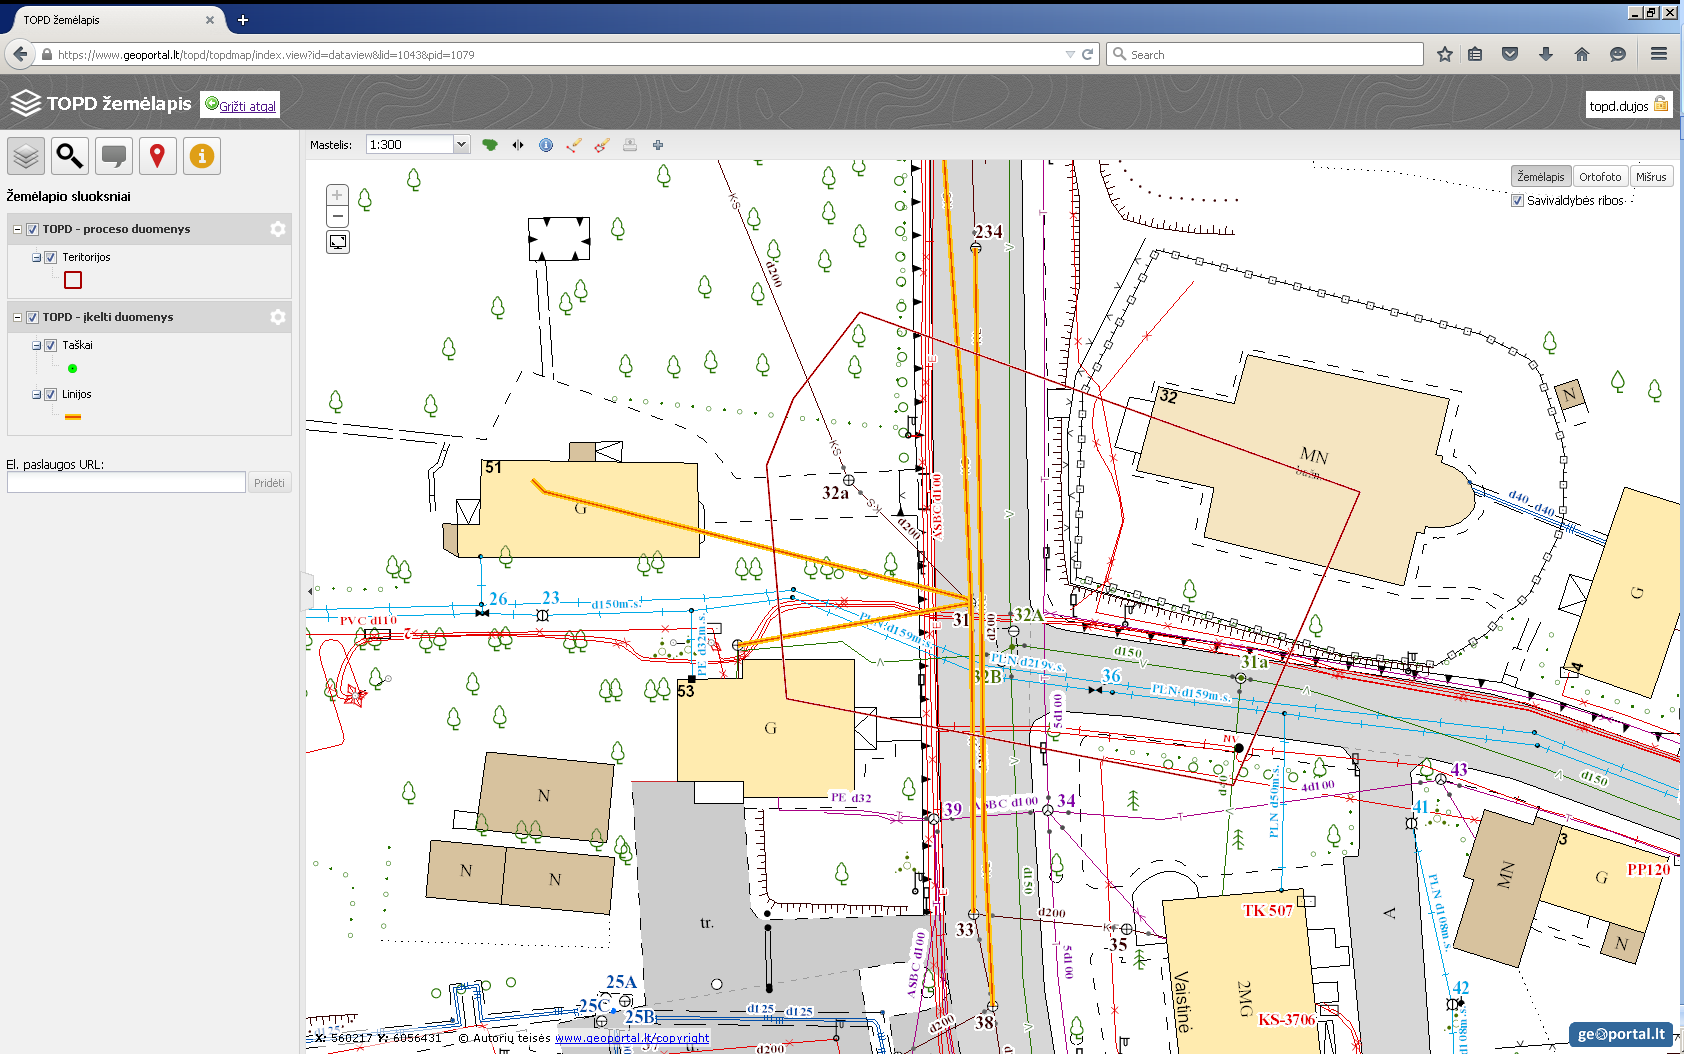Image resolution: width=1684 pixels, height=1054 pixels.
Task: Toggle Savivaldybės ribos checkbox
Action: point(1517,201)
